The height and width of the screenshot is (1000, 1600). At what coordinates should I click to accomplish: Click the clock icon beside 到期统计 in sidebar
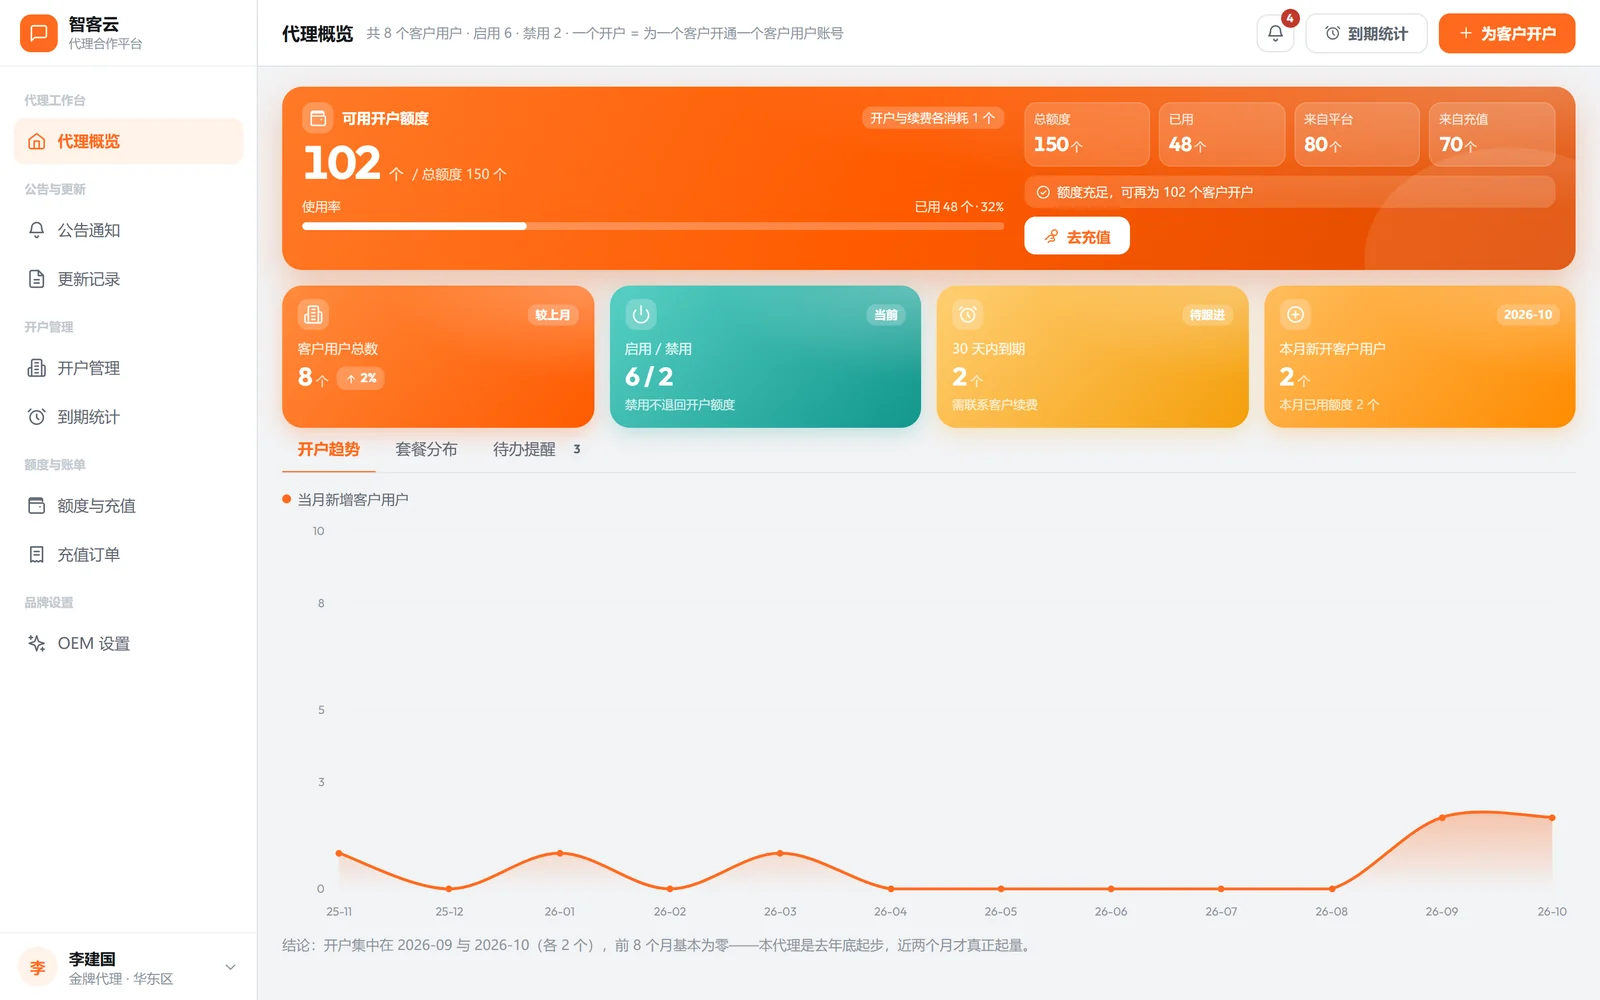tap(37, 417)
